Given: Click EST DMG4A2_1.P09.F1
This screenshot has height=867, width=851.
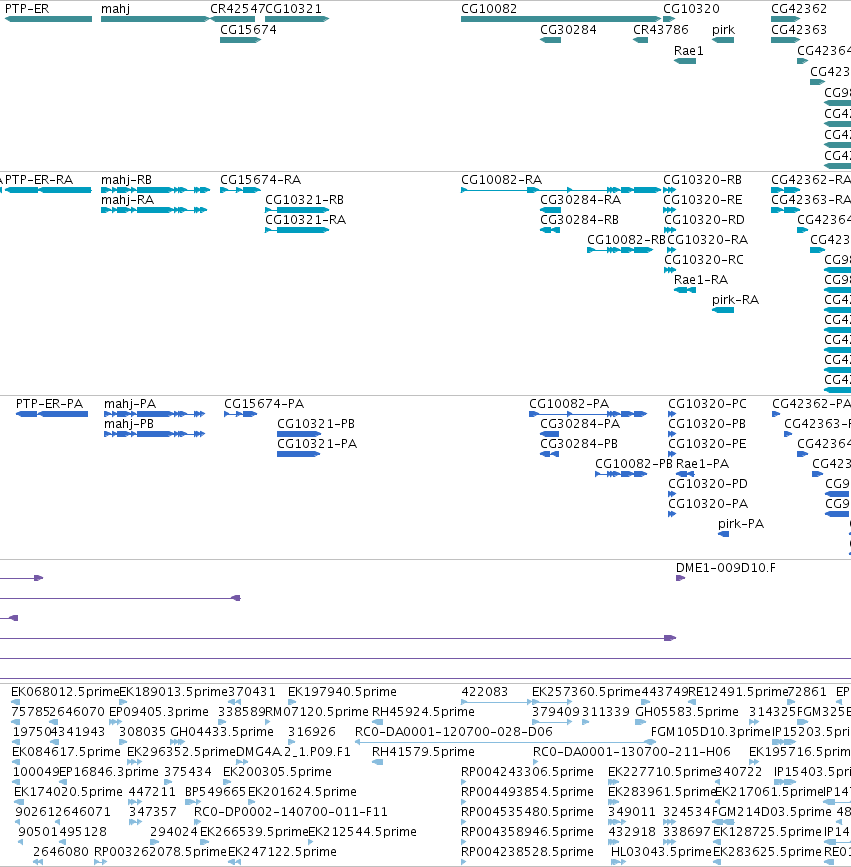Looking at the screenshot, I should [x=294, y=752].
